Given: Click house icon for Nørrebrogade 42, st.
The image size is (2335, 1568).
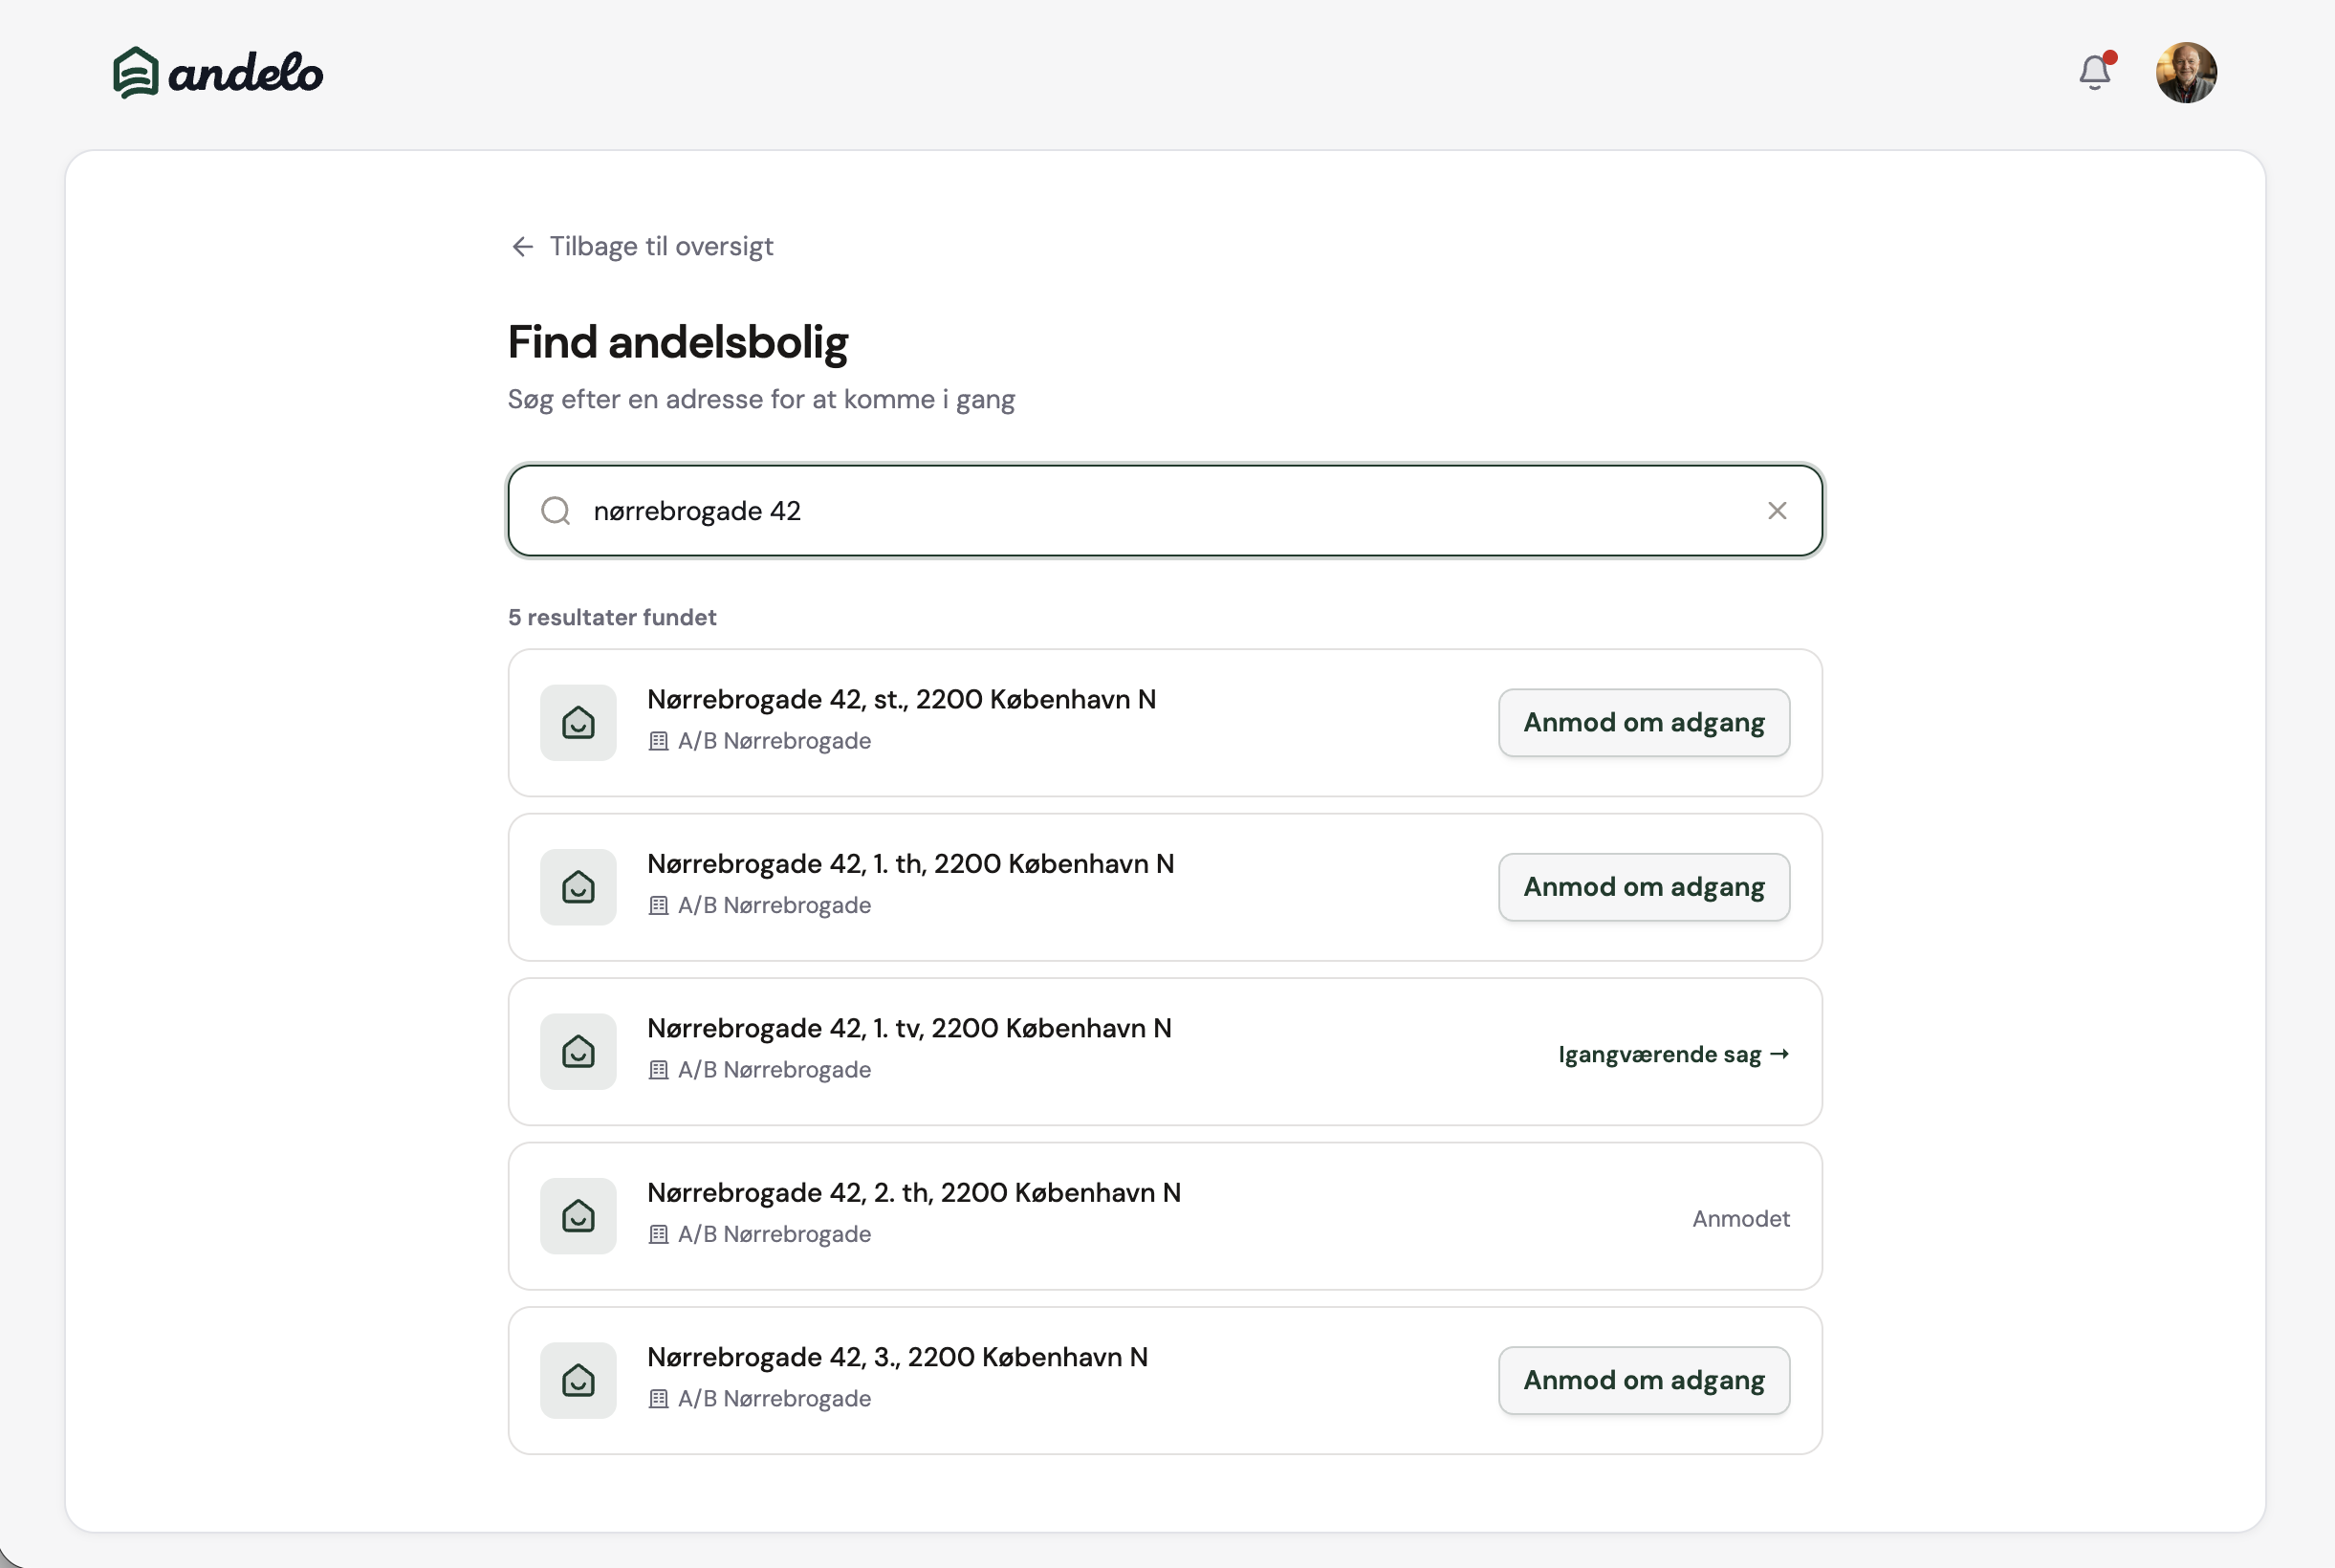Looking at the screenshot, I should 578,722.
